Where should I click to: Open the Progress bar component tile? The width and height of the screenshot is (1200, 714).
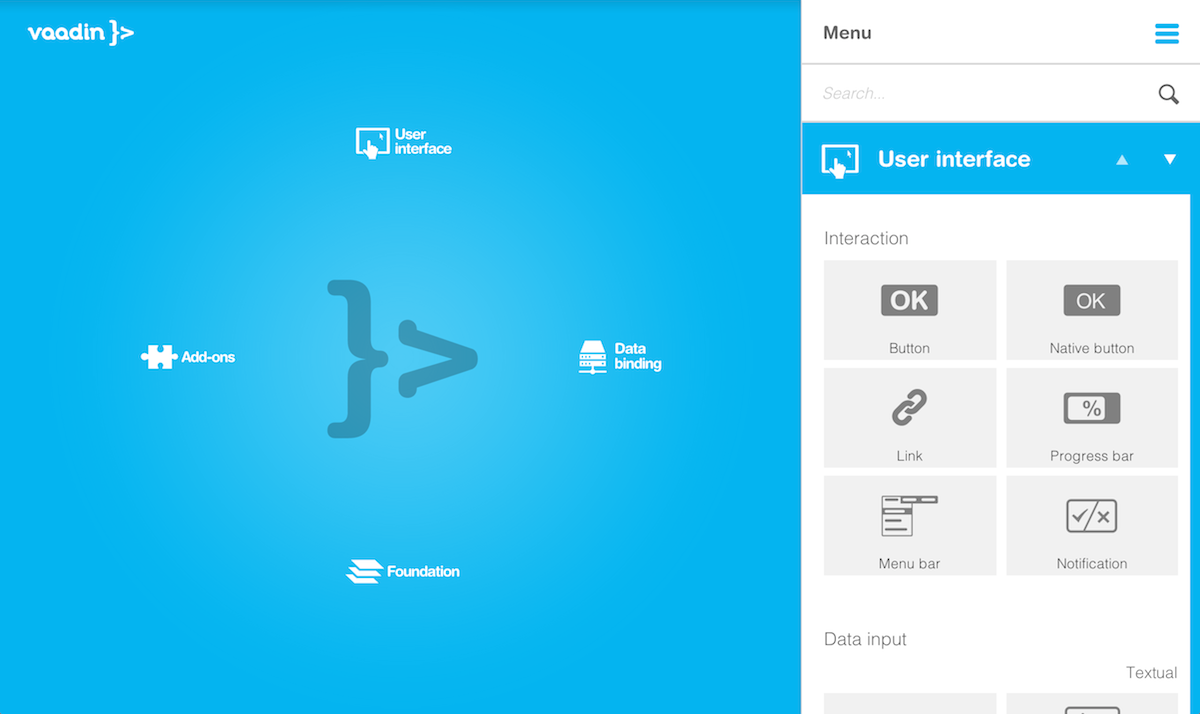point(1092,418)
